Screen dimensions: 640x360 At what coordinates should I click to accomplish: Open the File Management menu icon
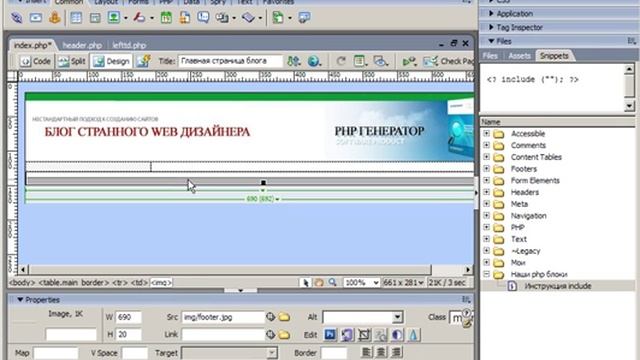(293, 61)
